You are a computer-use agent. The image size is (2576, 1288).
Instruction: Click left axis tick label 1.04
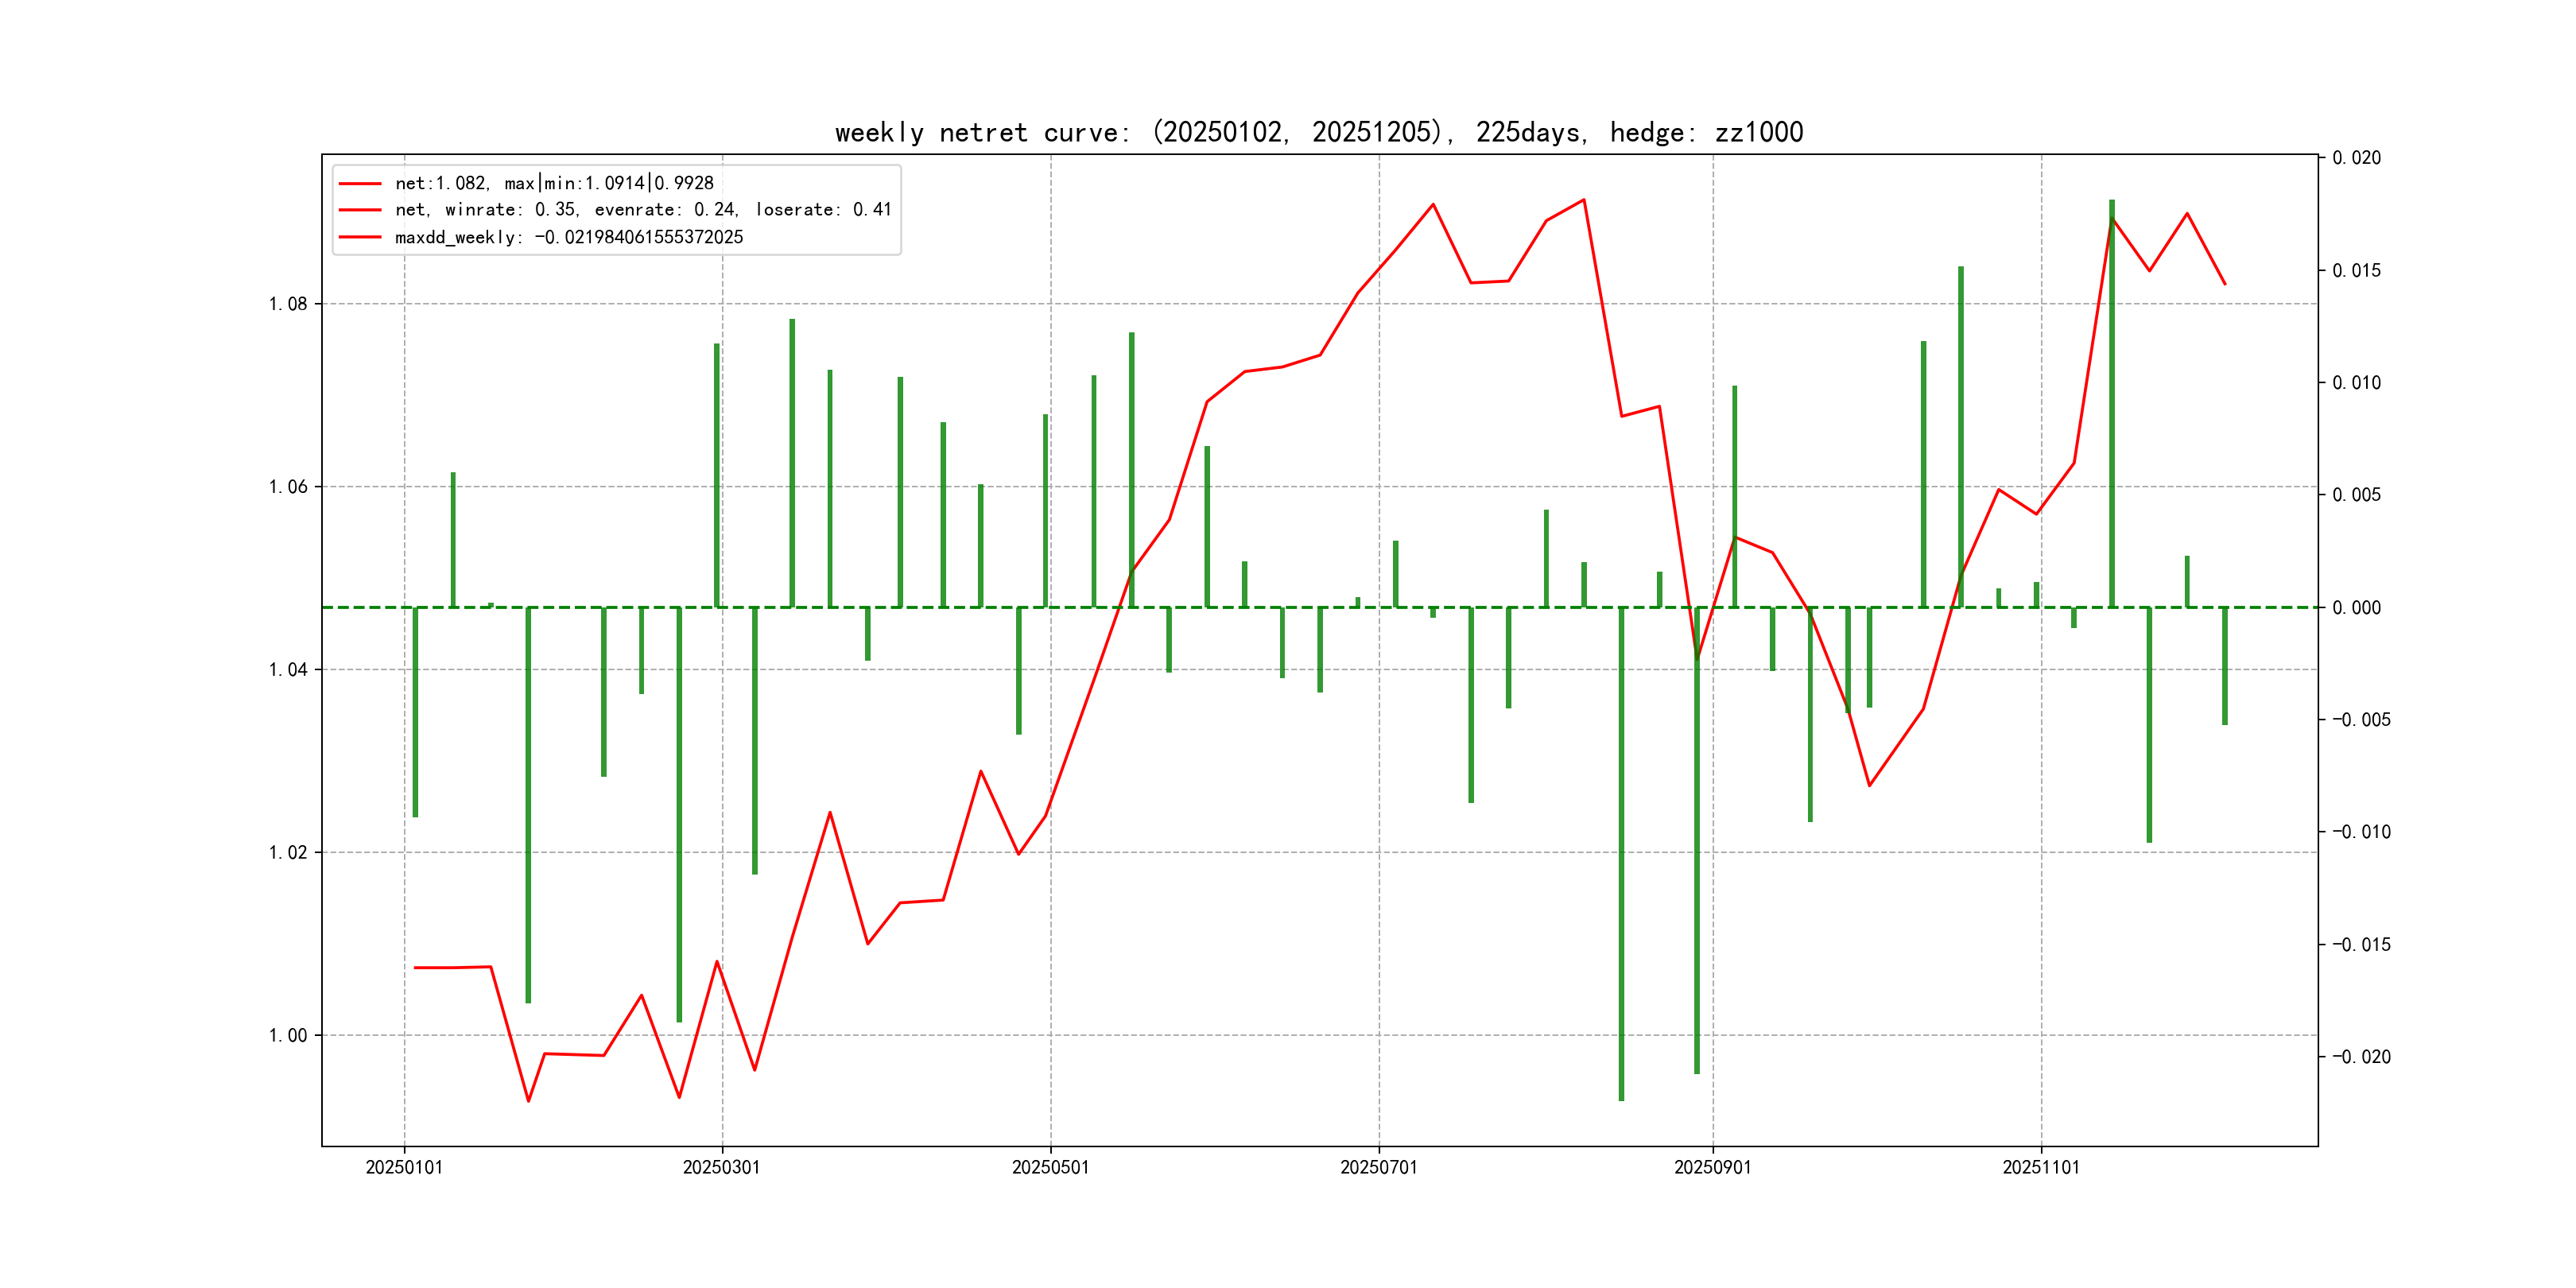[x=288, y=669]
